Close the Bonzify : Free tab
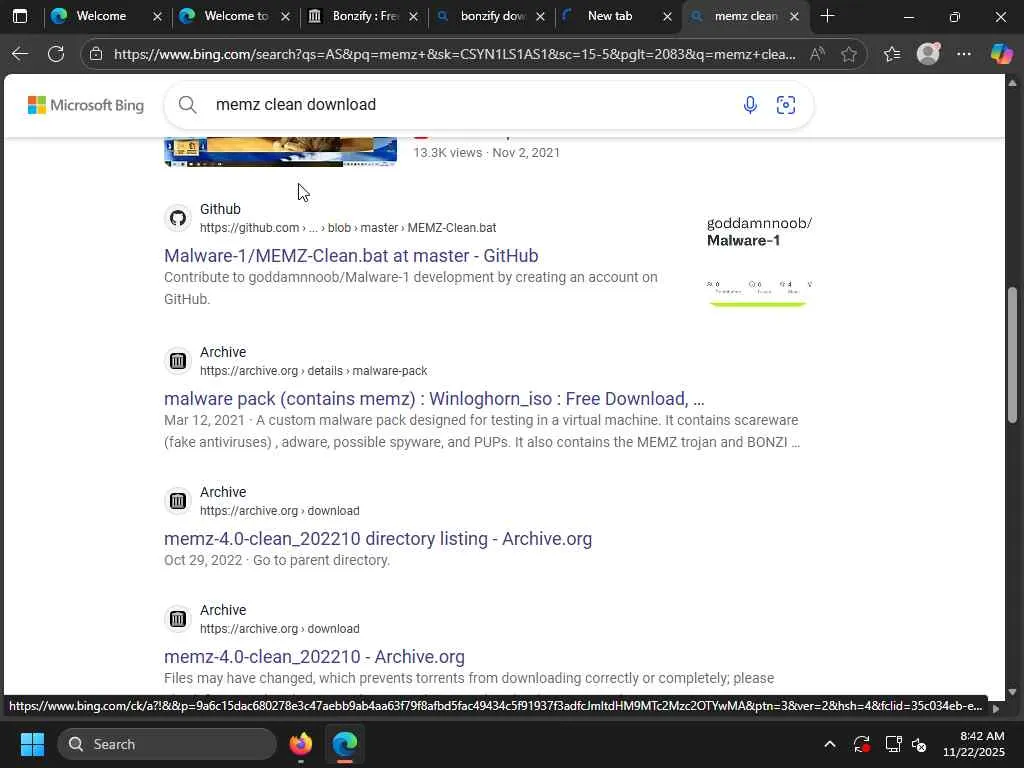The height and width of the screenshot is (768, 1024). (x=413, y=16)
